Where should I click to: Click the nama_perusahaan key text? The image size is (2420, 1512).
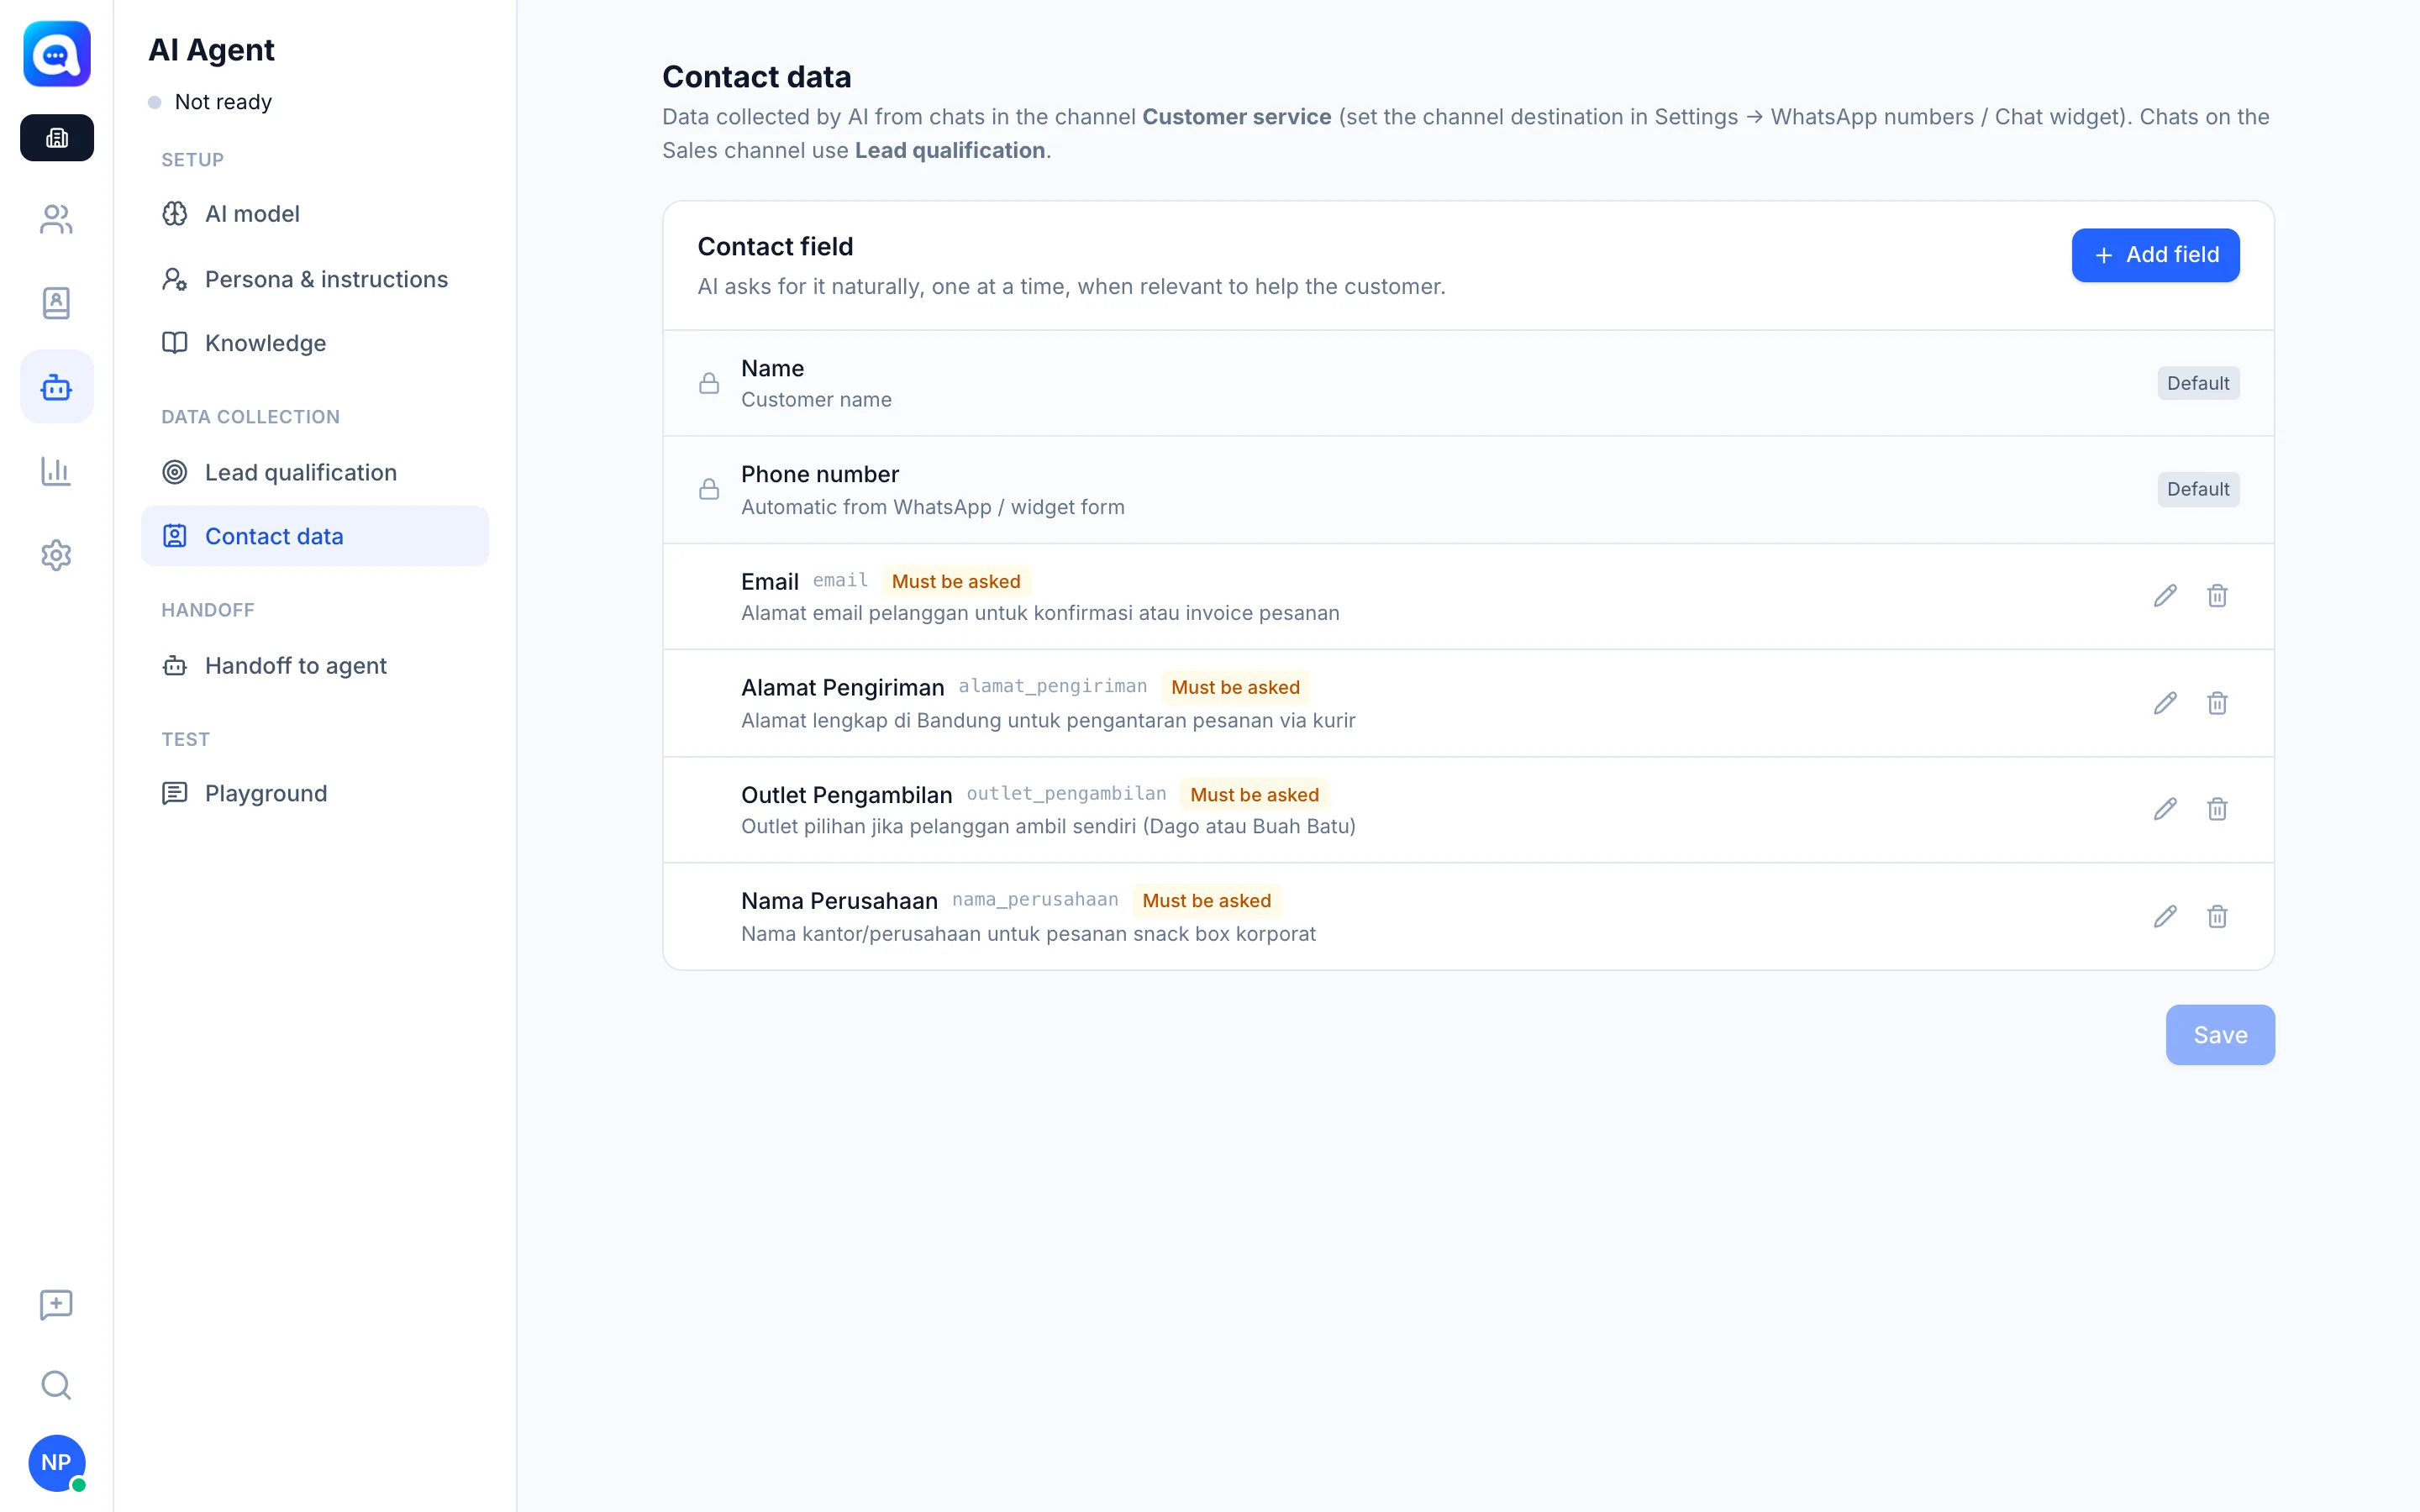click(x=1035, y=900)
